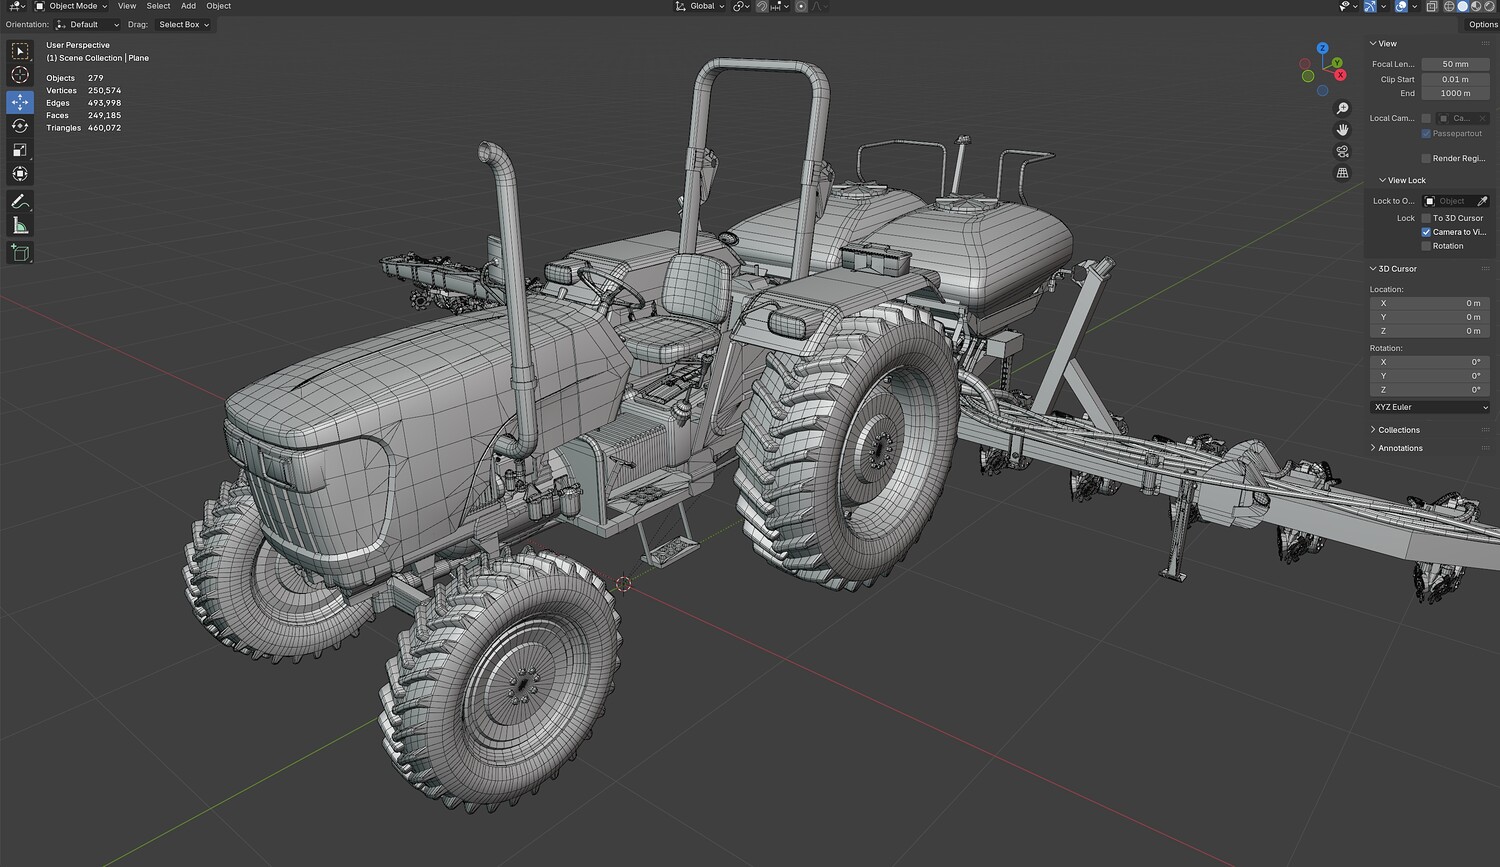Image resolution: width=1500 pixels, height=867 pixels.
Task: Select the Scale tool
Action: 20,150
